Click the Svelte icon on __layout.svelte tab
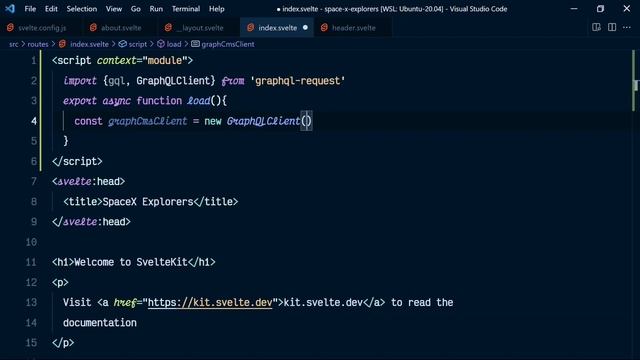Screen dimensions: 640x360 tap(168, 28)
